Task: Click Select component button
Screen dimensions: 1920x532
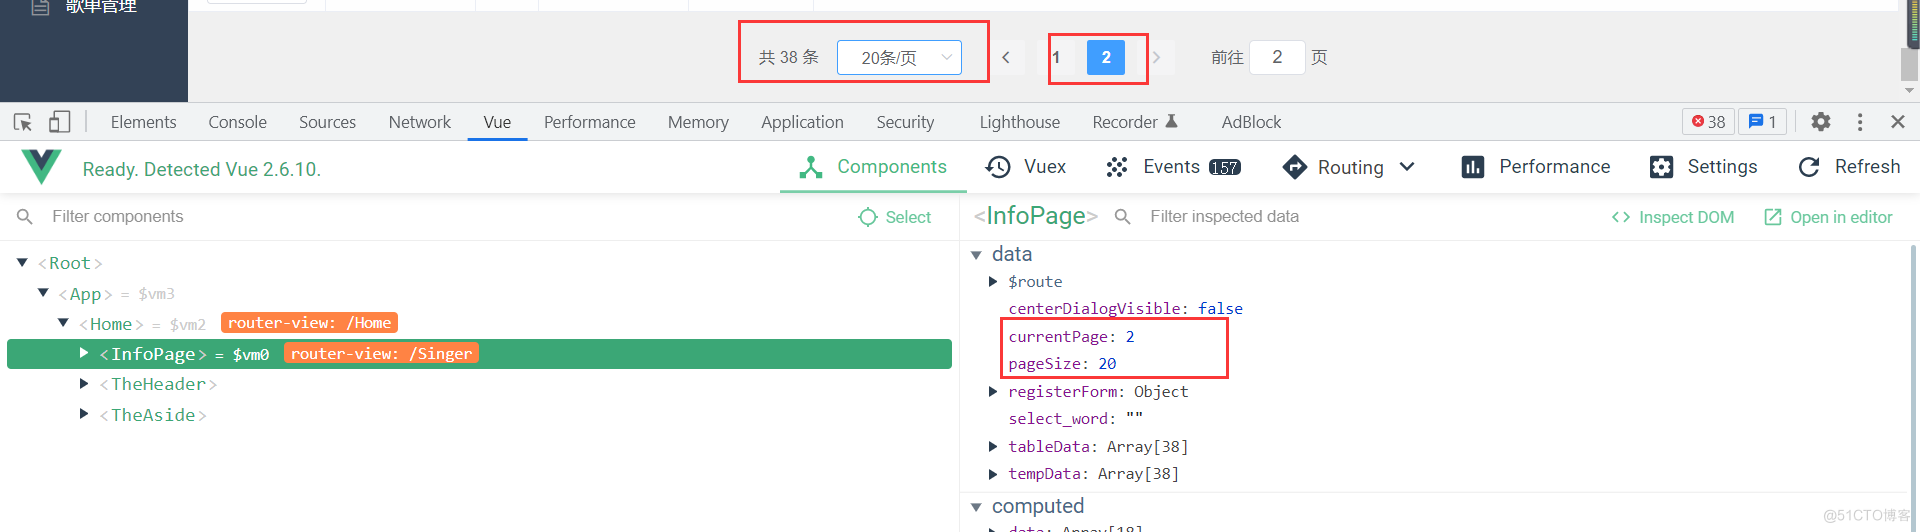Action: coord(895,217)
